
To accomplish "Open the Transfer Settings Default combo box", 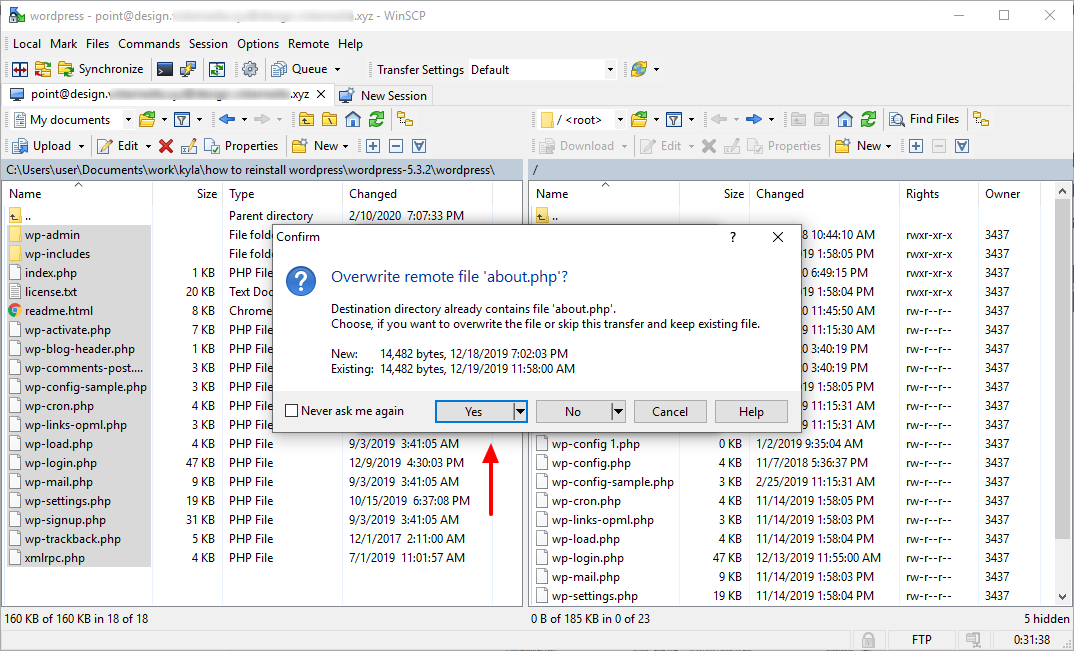I will (x=542, y=70).
